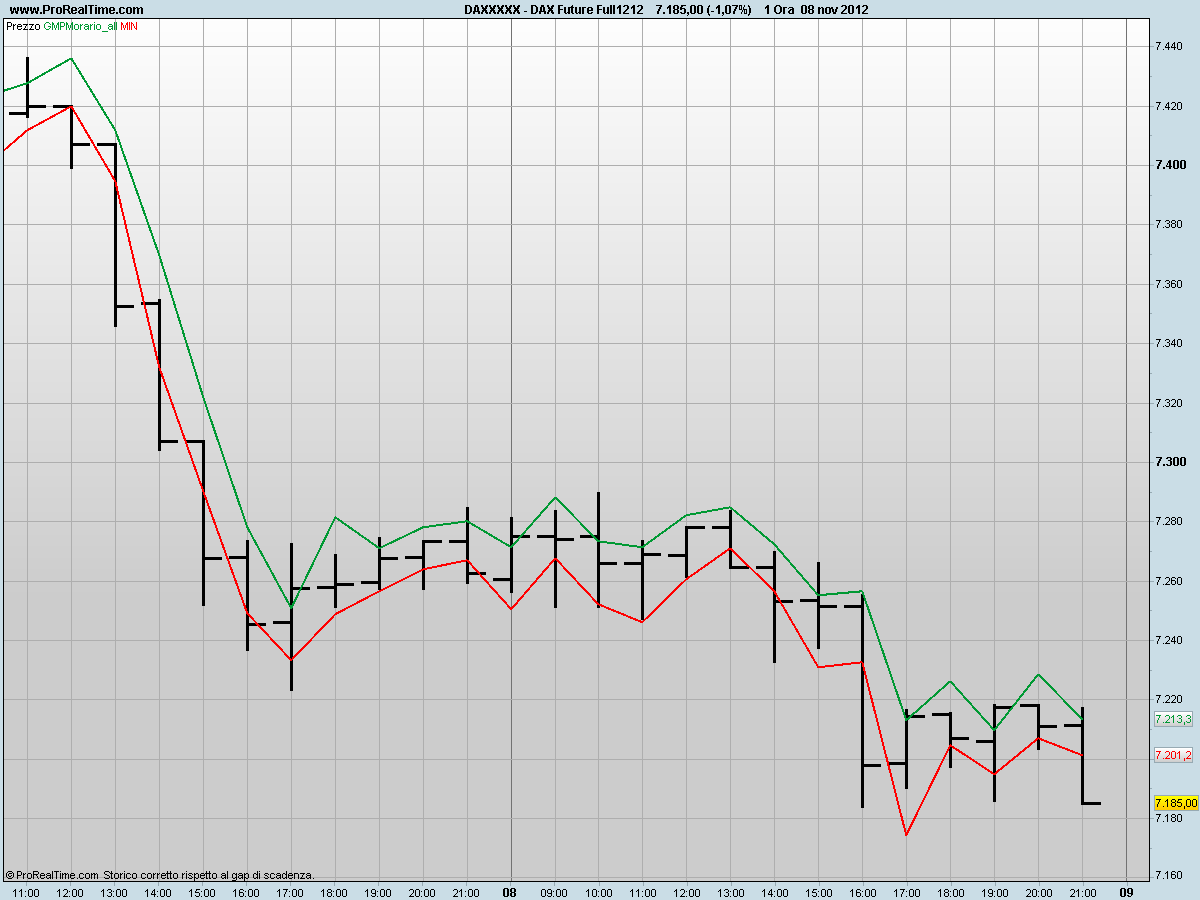This screenshot has width=1200, height=900.
Task: Click the bold 08 day marker on time axis
Action: click(x=509, y=892)
